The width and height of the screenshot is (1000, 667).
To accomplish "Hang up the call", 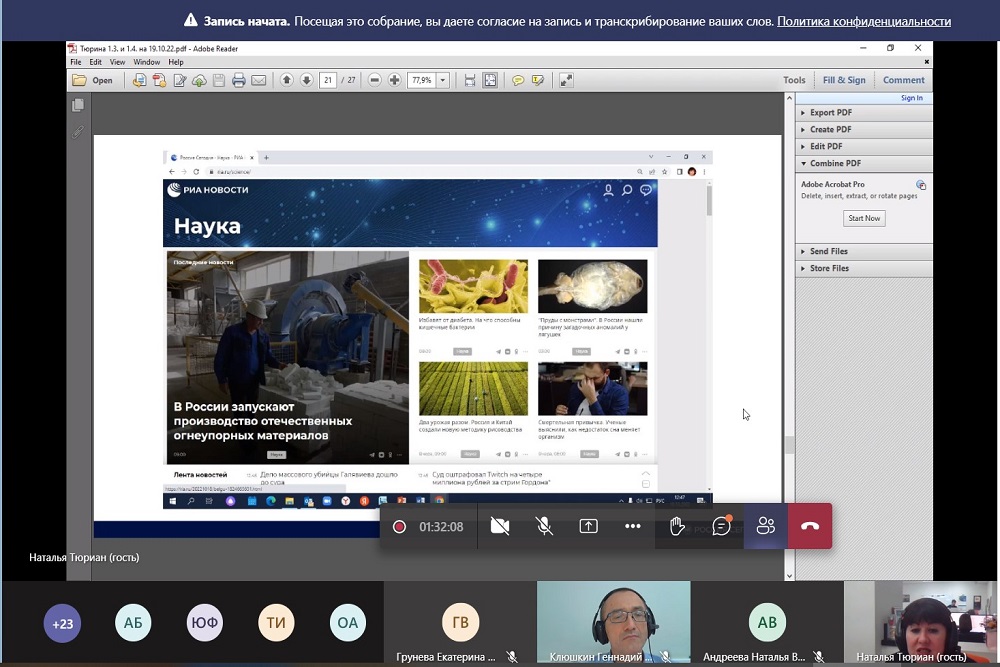I will pyautogui.click(x=810, y=526).
